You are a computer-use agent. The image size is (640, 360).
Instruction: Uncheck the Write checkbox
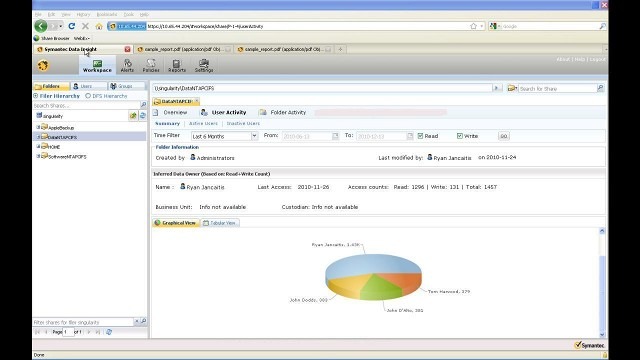click(460, 136)
